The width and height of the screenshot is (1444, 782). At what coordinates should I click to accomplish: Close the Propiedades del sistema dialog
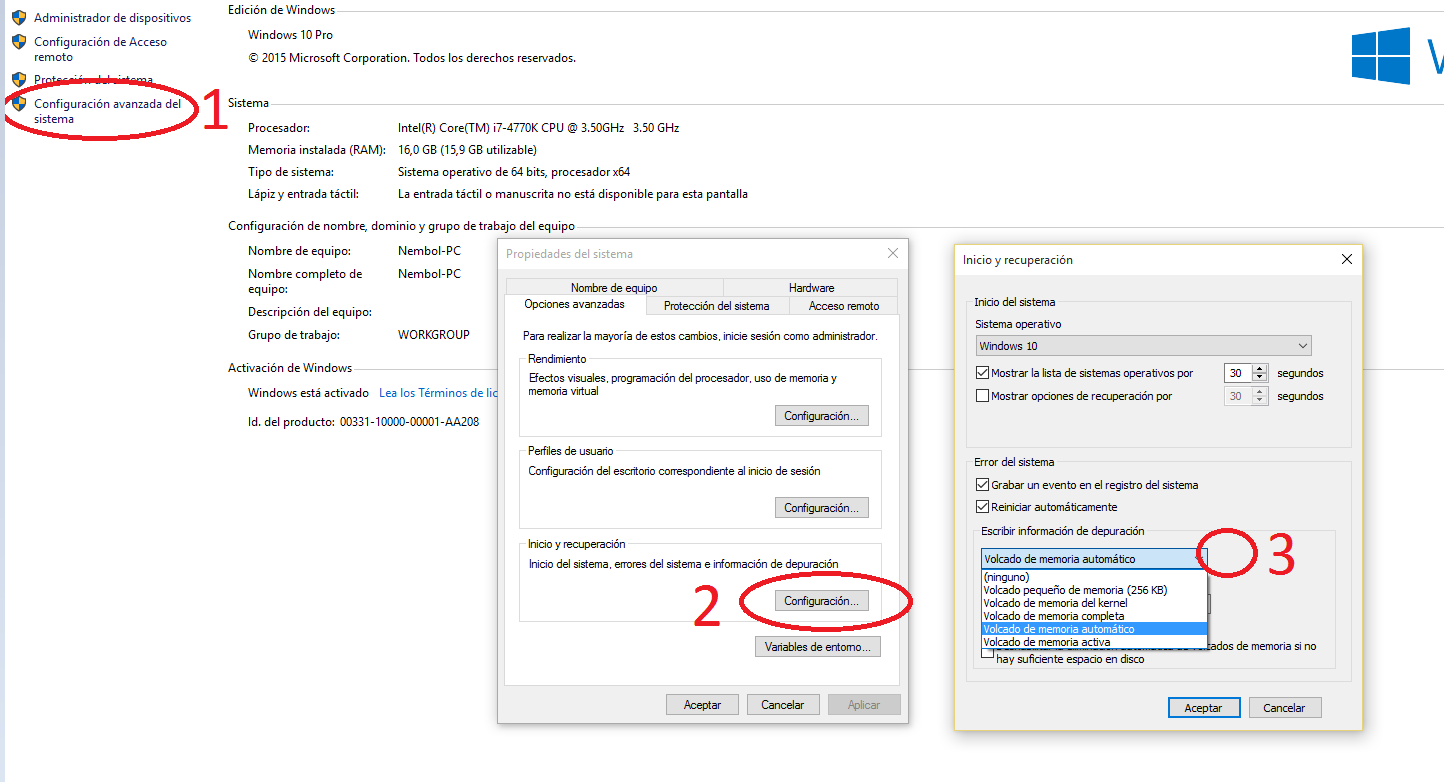[x=892, y=254]
